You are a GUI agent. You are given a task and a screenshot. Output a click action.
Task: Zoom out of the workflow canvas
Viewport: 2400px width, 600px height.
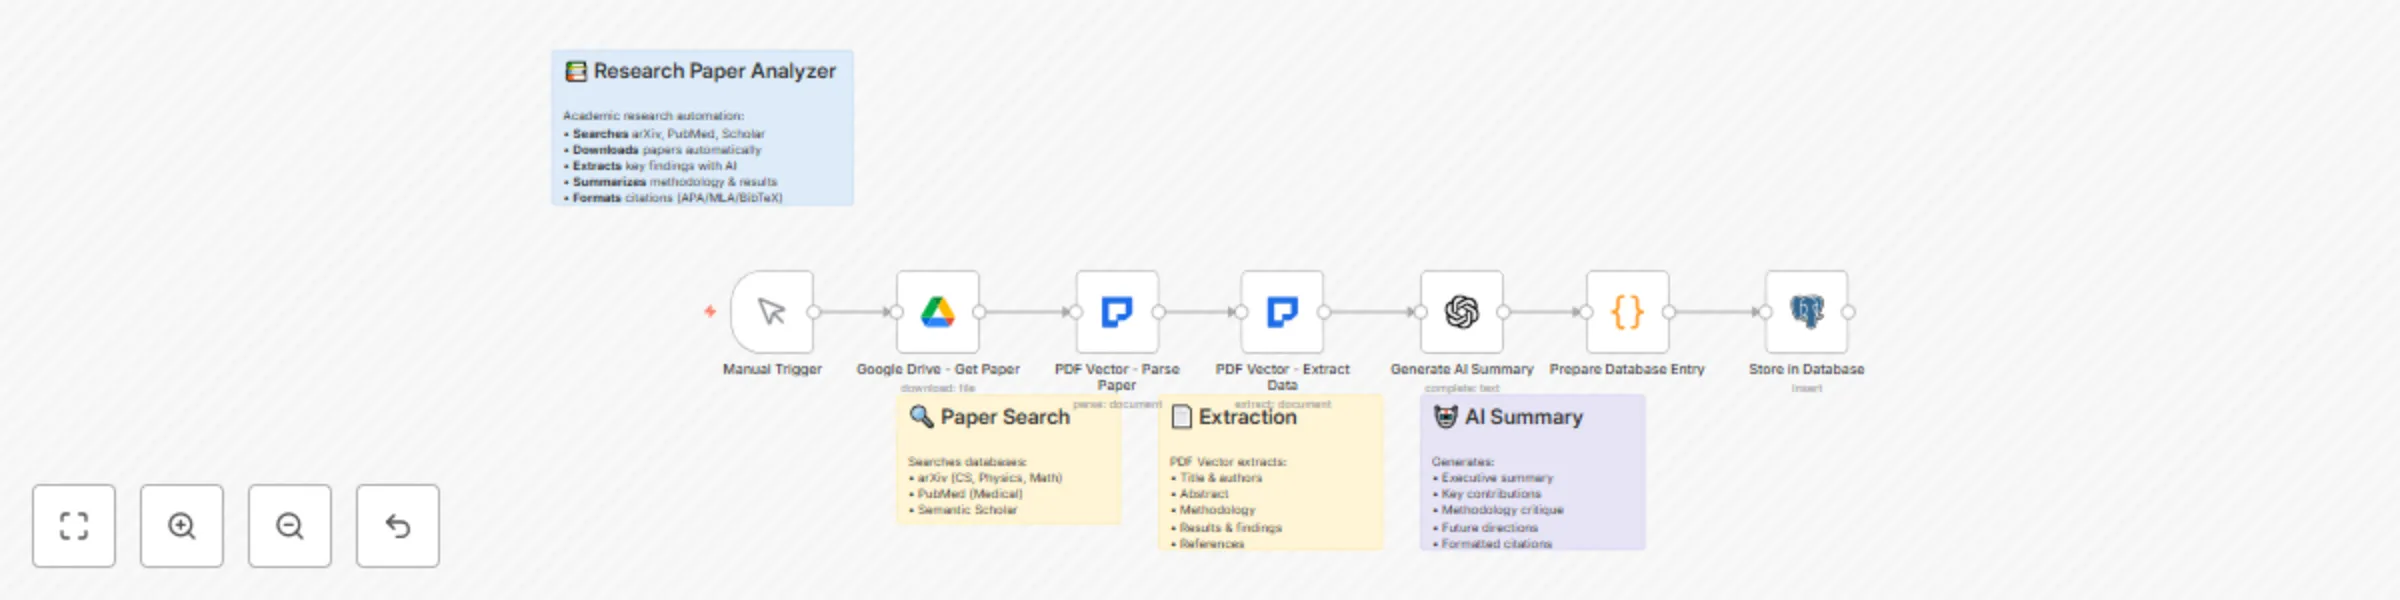pos(290,526)
